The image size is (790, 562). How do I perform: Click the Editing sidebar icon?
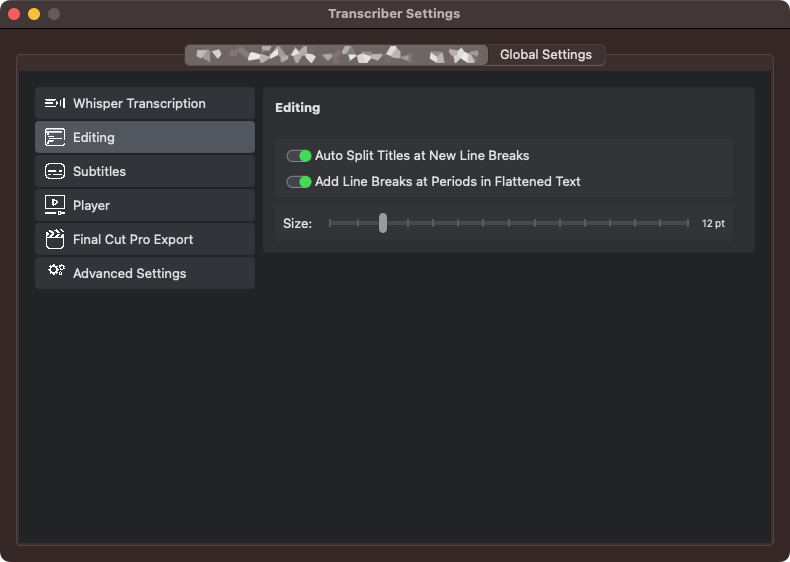[x=55, y=137]
